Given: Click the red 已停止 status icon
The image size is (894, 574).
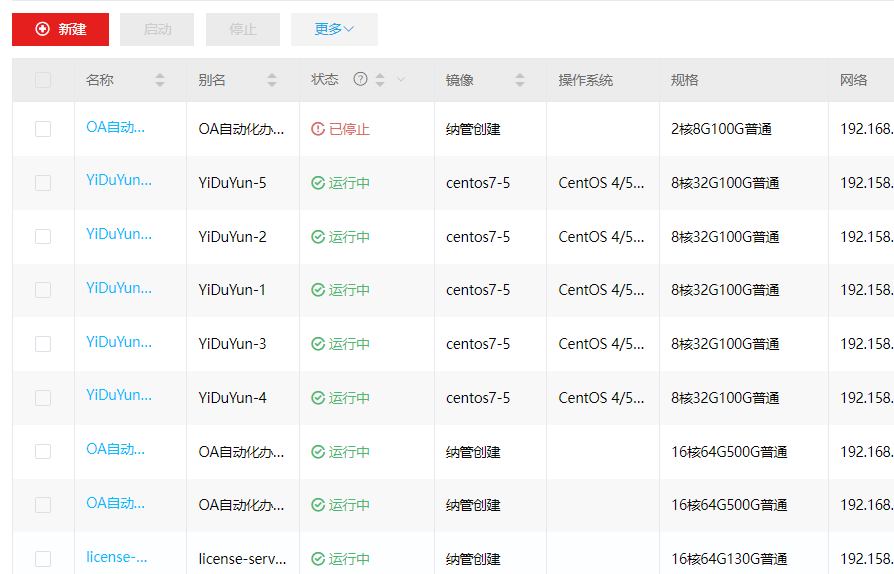Looking at the screenshot, I should pos(318,129).
